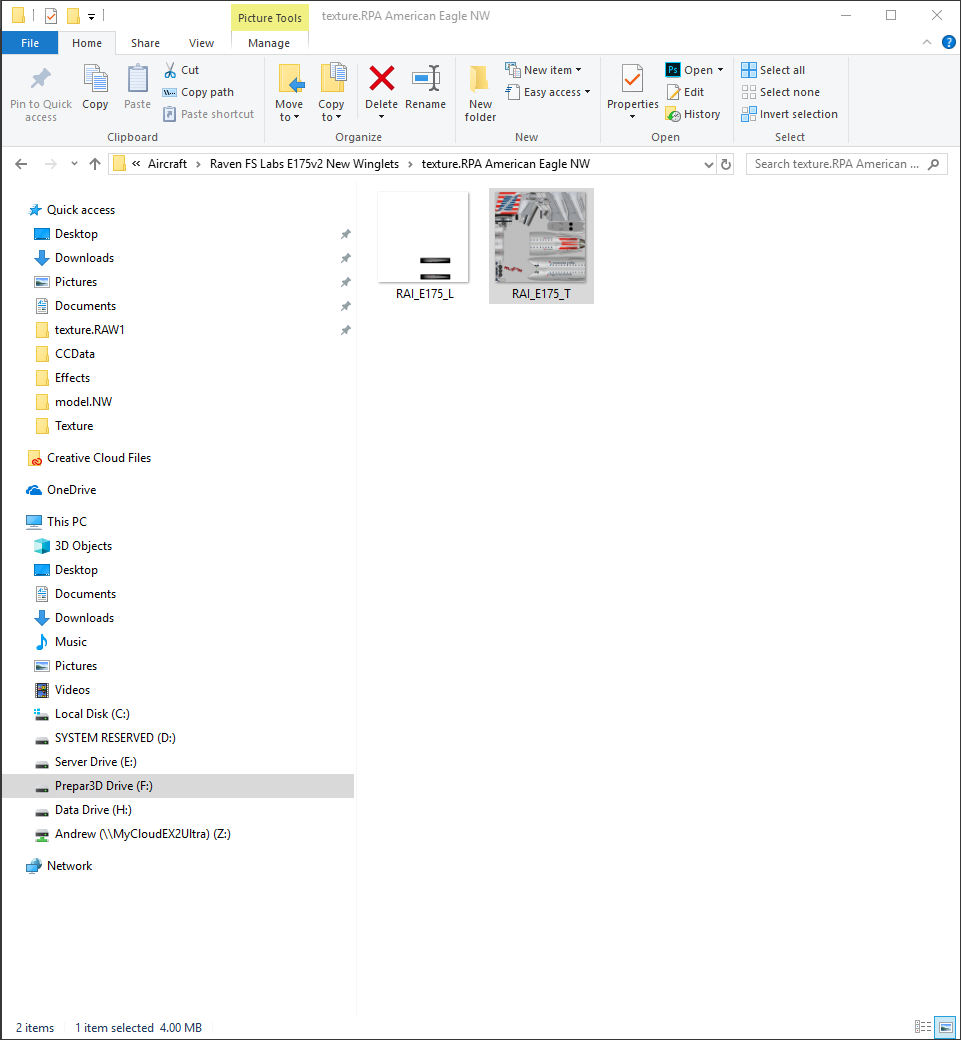Cut the selected file
Viewport: 961px width, 1040px height.
coord(181,70)
